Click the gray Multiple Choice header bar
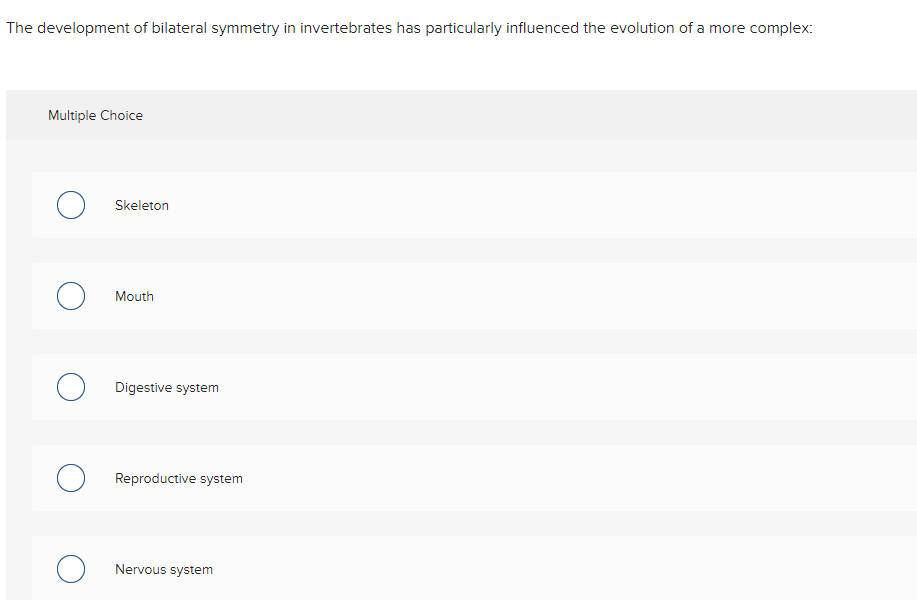 460,115
